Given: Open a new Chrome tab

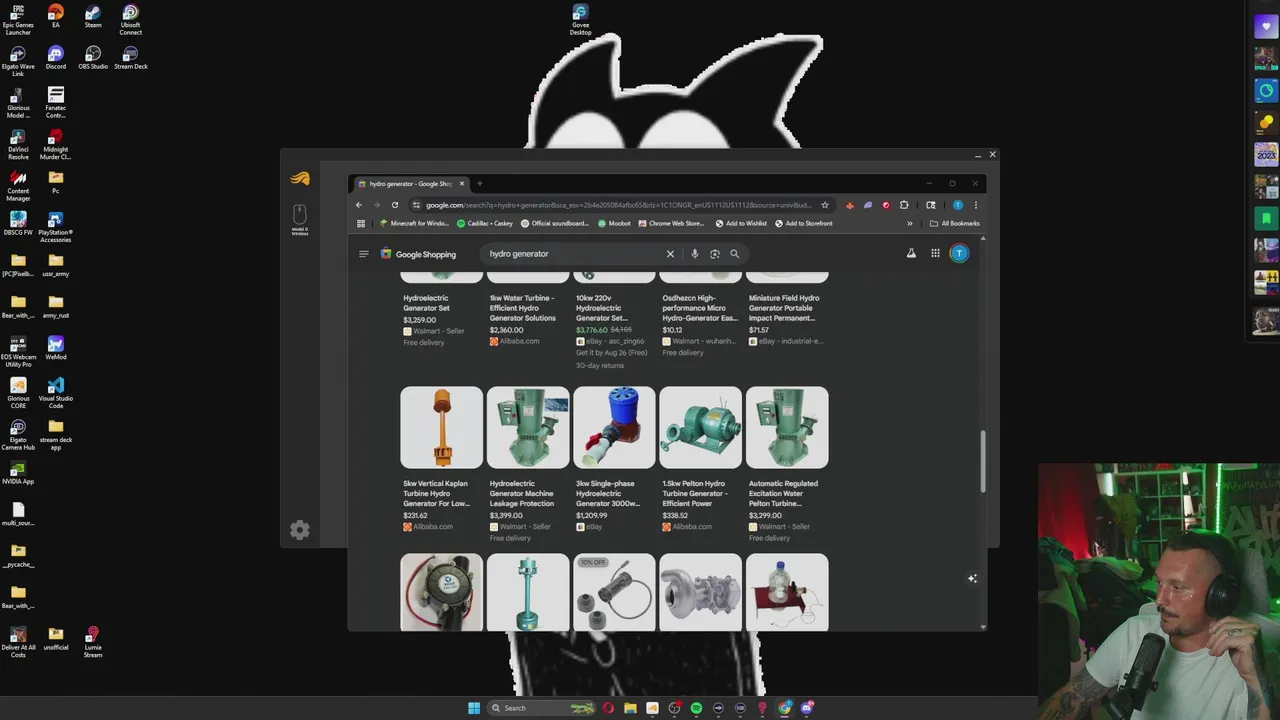Looking at the screenshot, I should (x=479, y=184).
